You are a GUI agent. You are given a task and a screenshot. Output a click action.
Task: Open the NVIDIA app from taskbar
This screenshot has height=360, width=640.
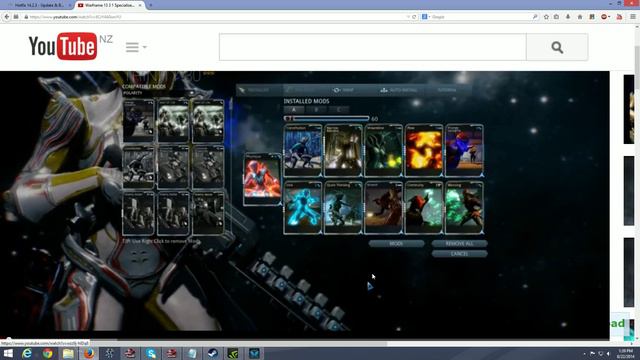(x=233, y=353)
